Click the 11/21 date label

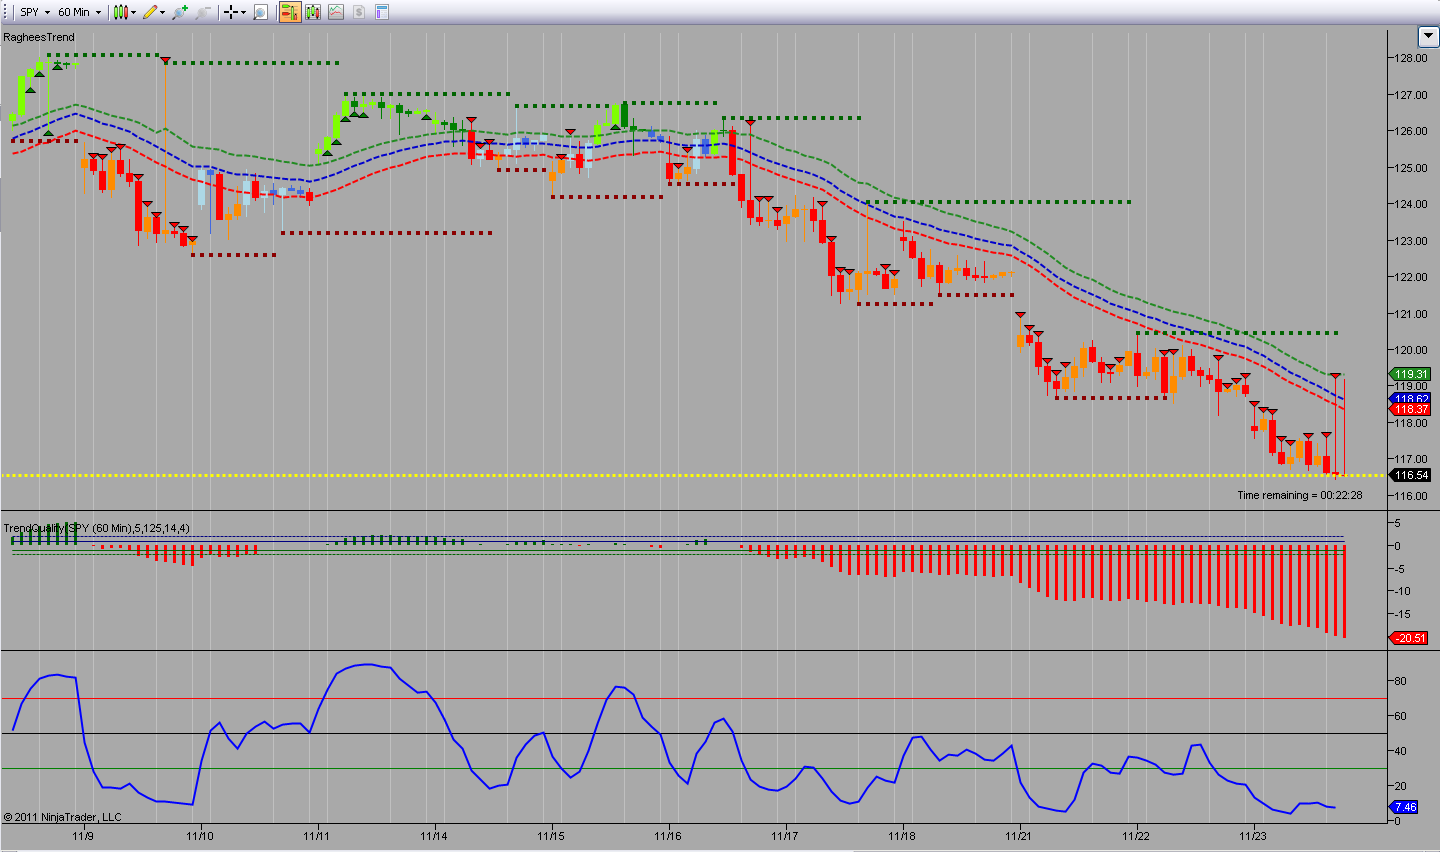pyautogui.click(x=1019, y=836)
